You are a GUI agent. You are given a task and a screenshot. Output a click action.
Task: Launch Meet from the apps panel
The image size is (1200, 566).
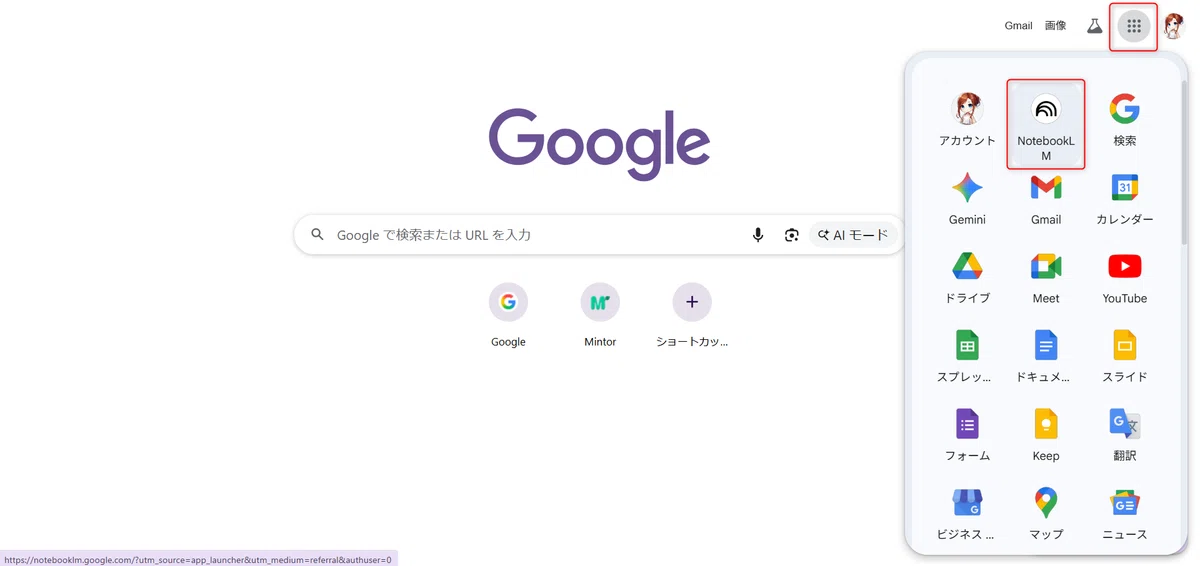1046,278
